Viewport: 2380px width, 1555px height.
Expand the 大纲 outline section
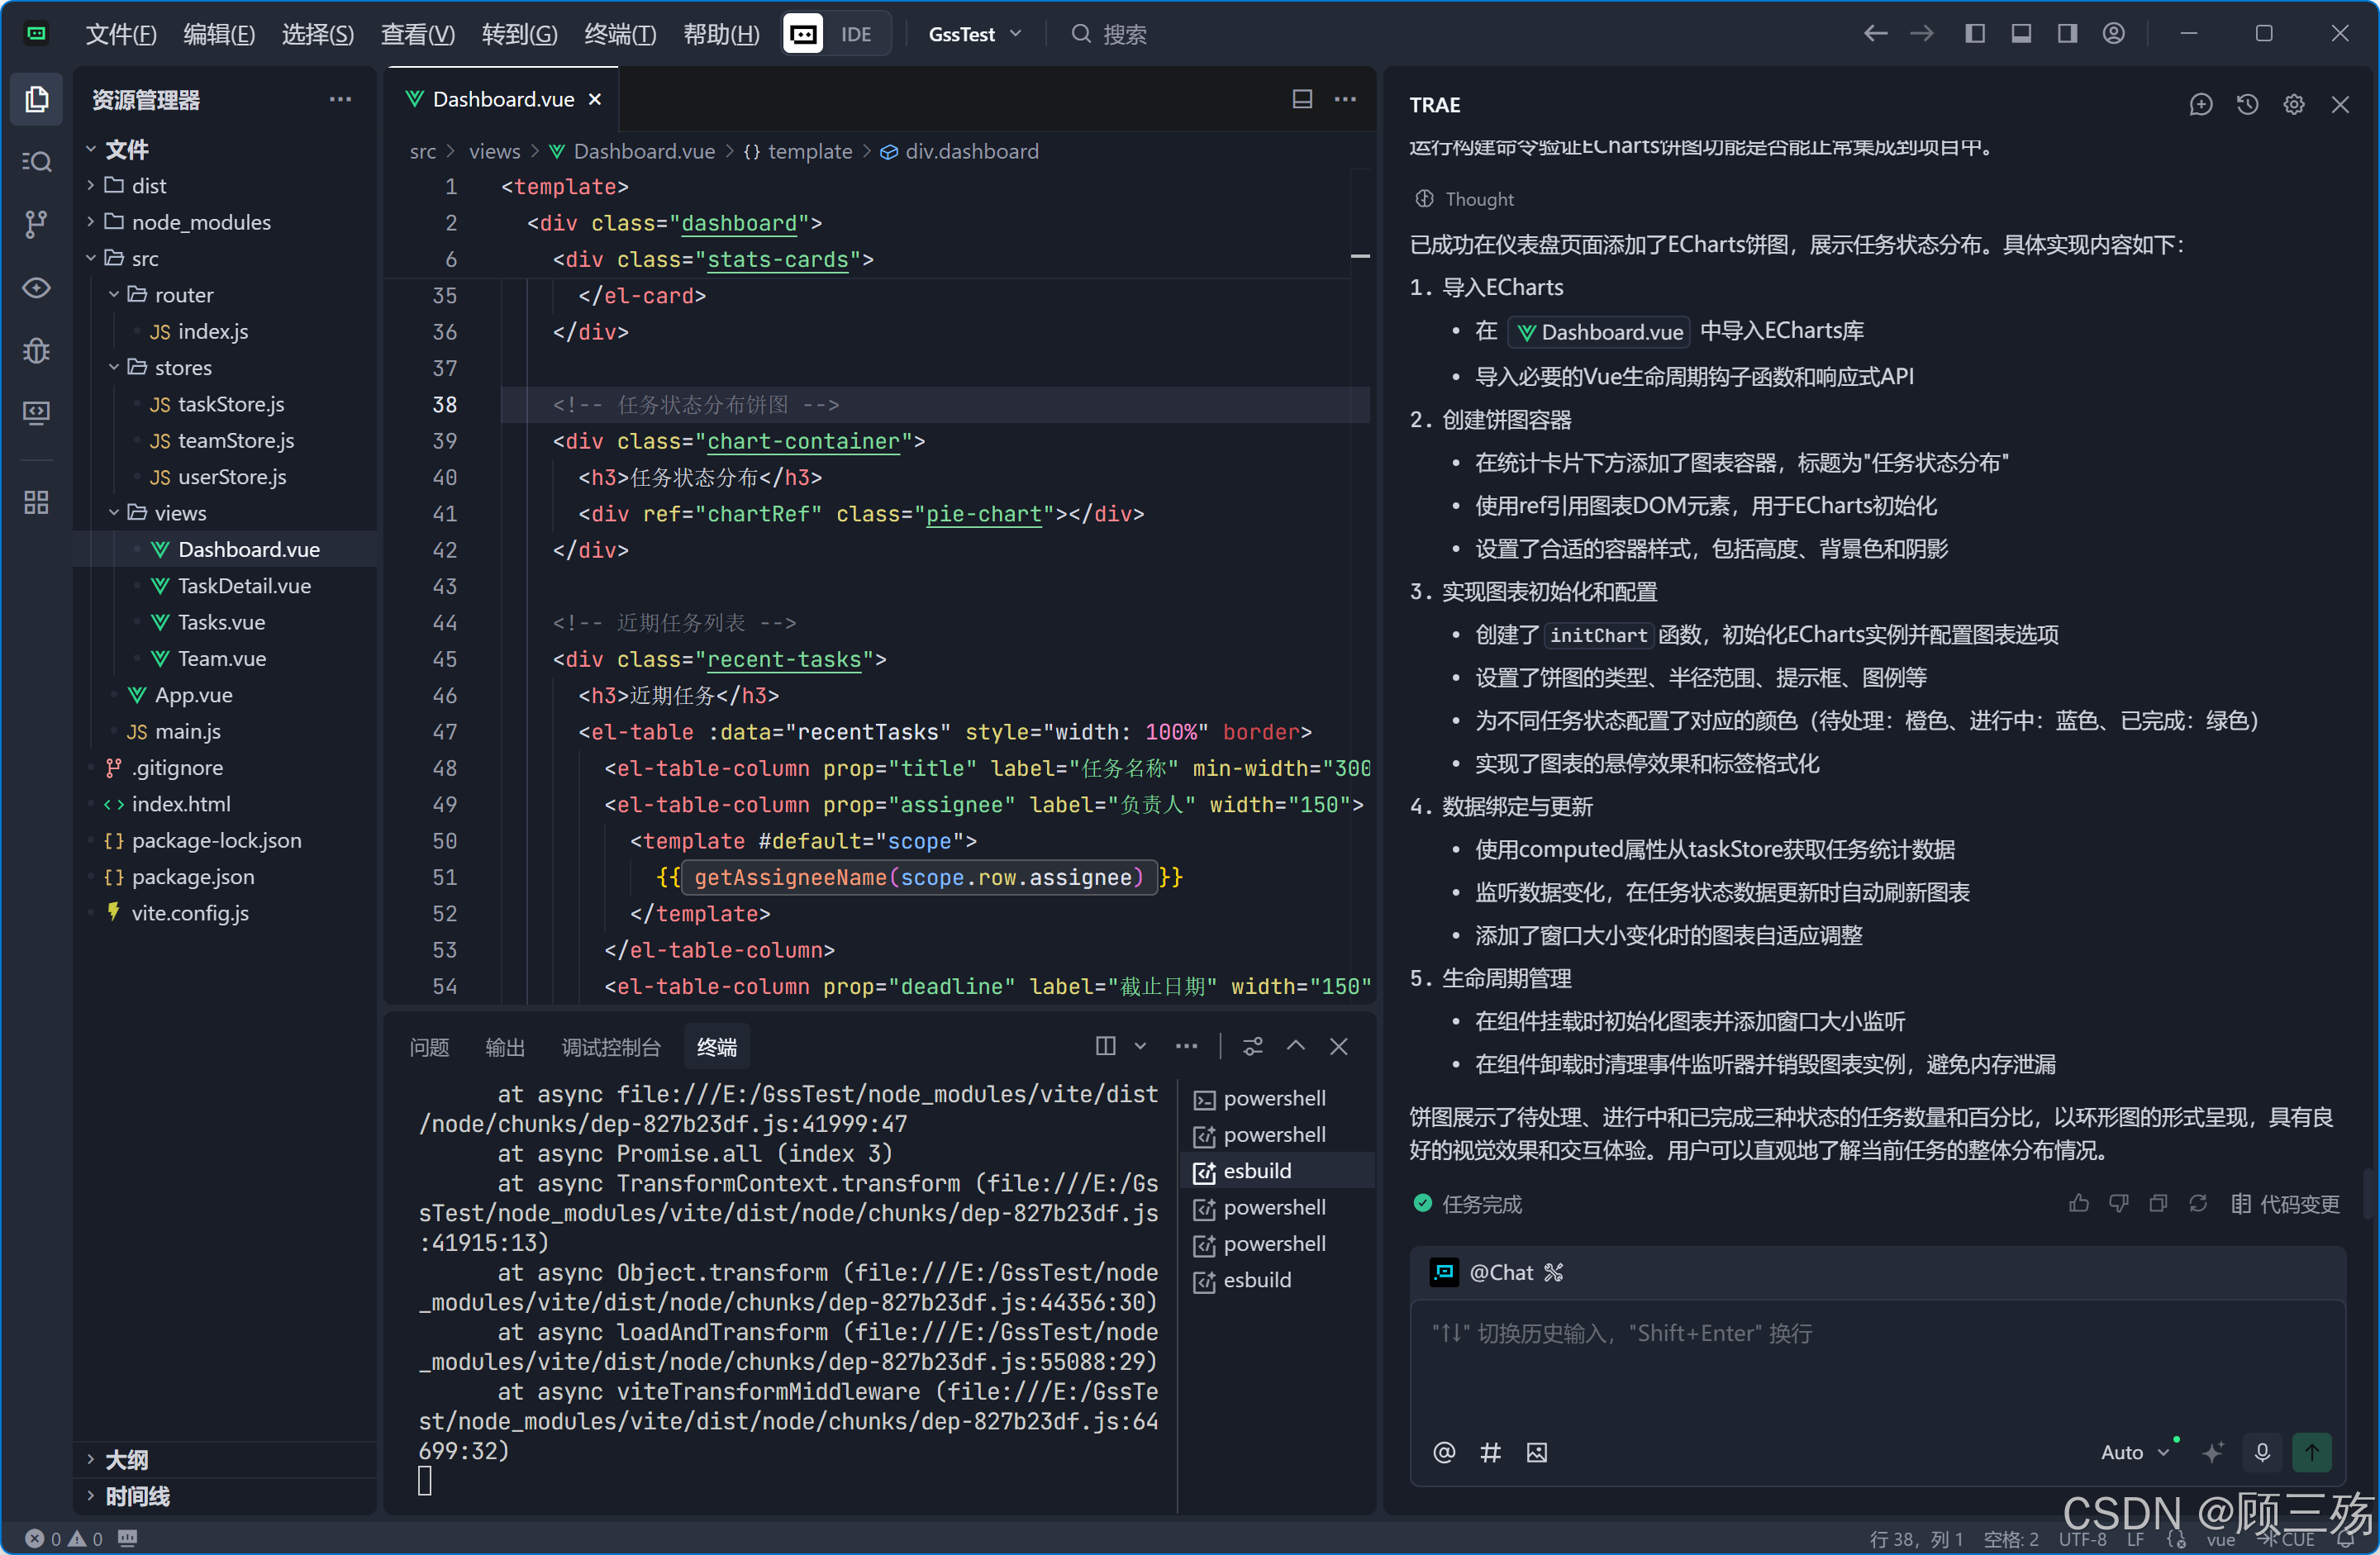(x=126, y=1460)
